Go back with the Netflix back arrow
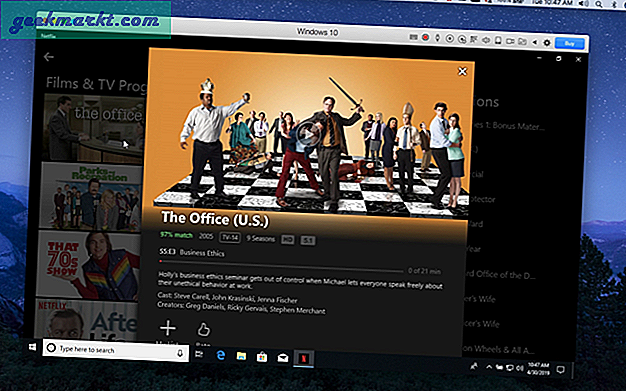 49,57
